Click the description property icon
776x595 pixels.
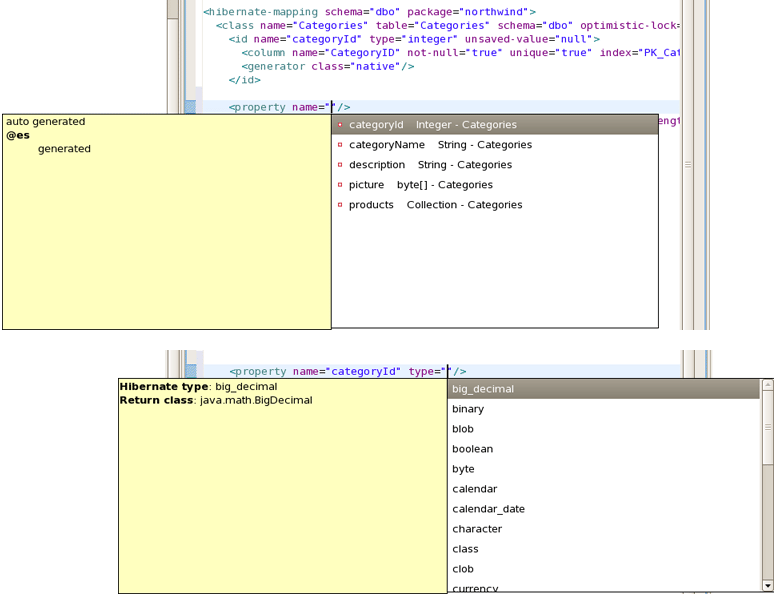pyautogui.click(x=340, y=165)
